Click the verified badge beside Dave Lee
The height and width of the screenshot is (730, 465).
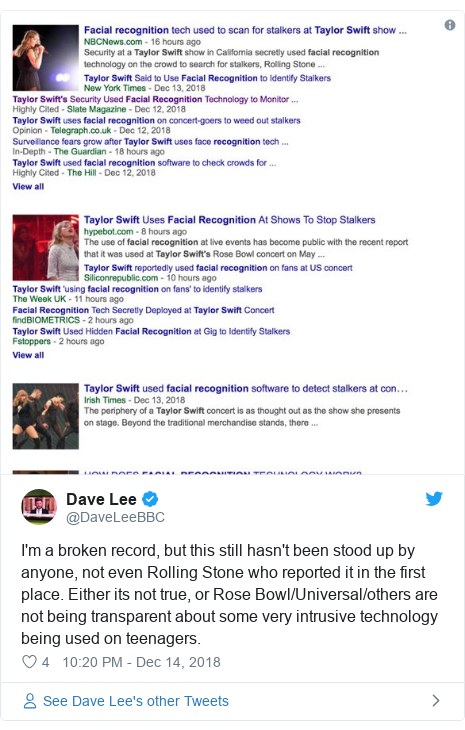pyautogui.click(x=150, y=499)
